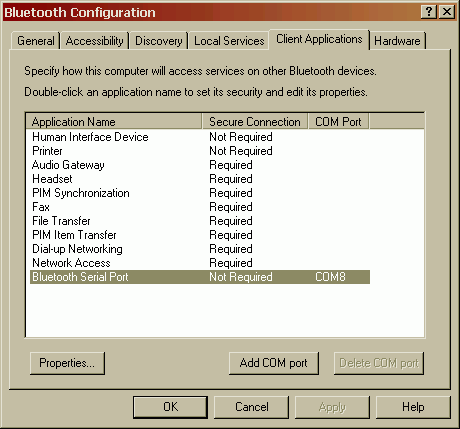This screenshot has height=429, width=460.
Task: Click Required value for Fax
Action: point(231,207)
